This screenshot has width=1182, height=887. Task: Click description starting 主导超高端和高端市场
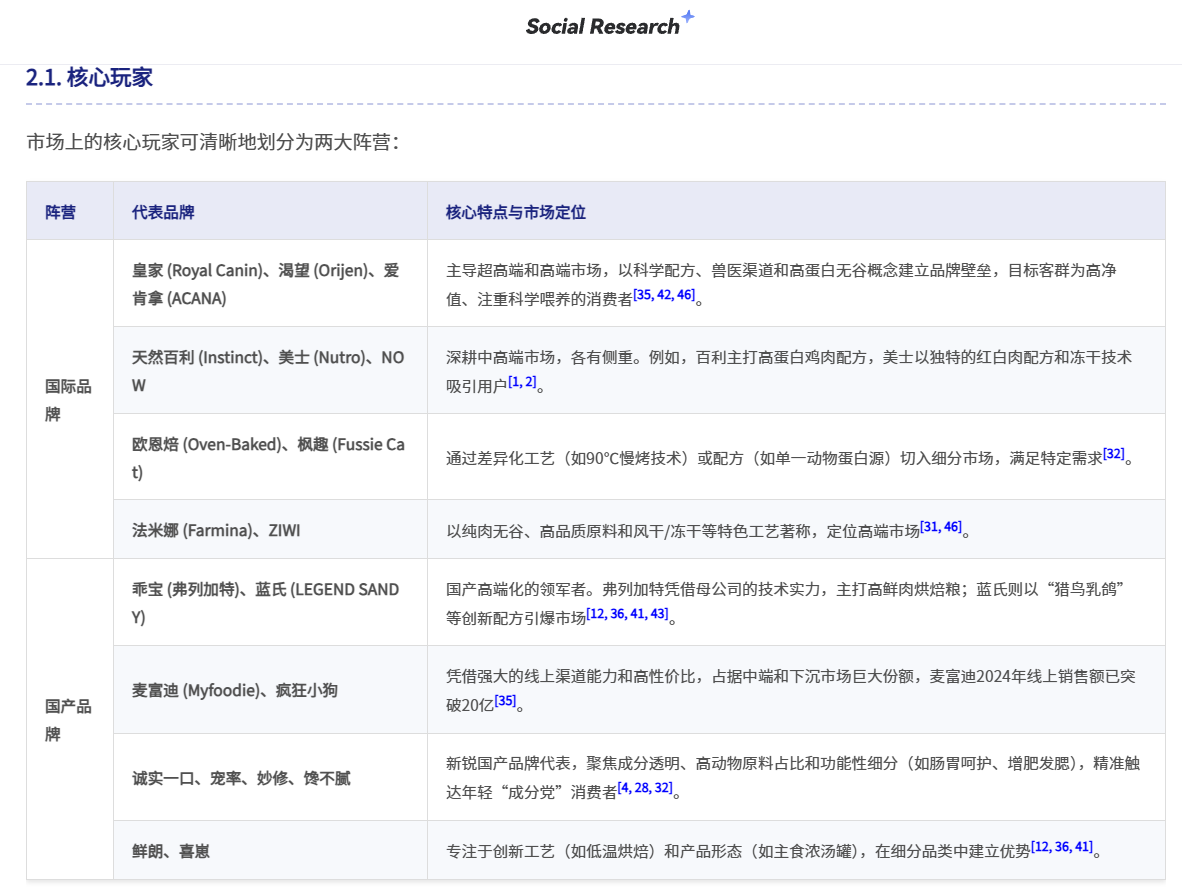point(782,284)
